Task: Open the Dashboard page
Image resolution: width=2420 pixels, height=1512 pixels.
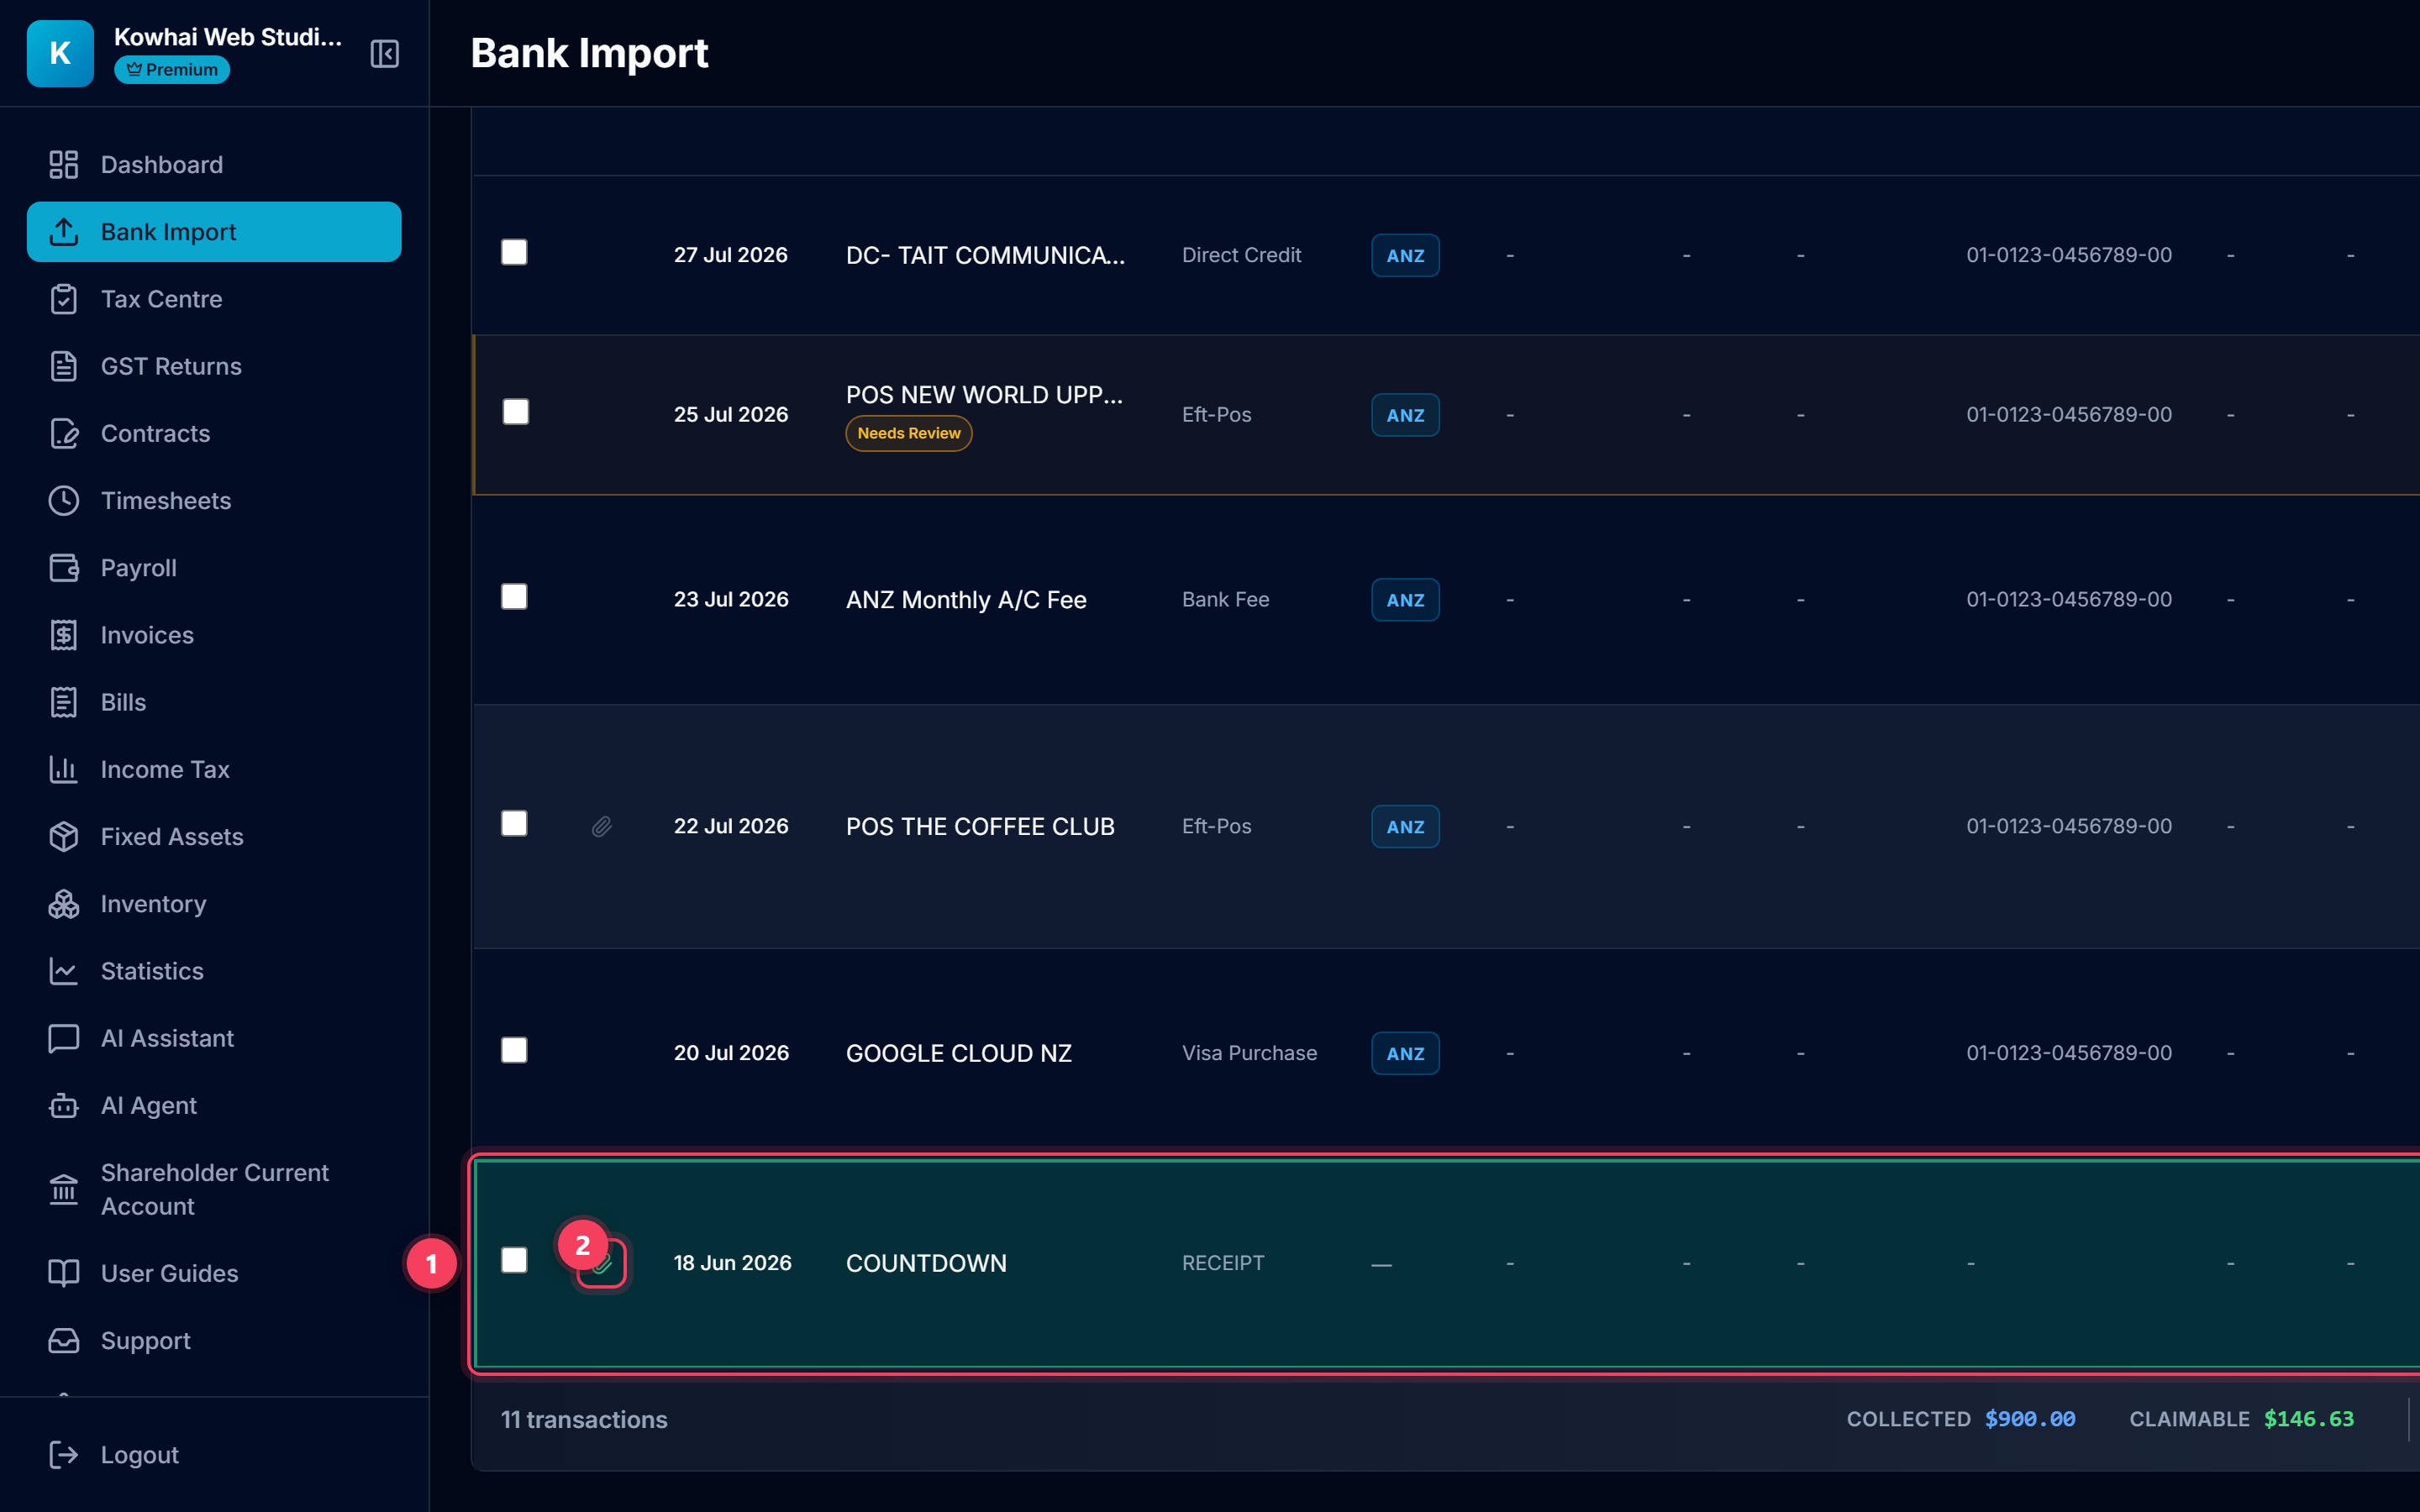Action: click(x=214, y=164)
